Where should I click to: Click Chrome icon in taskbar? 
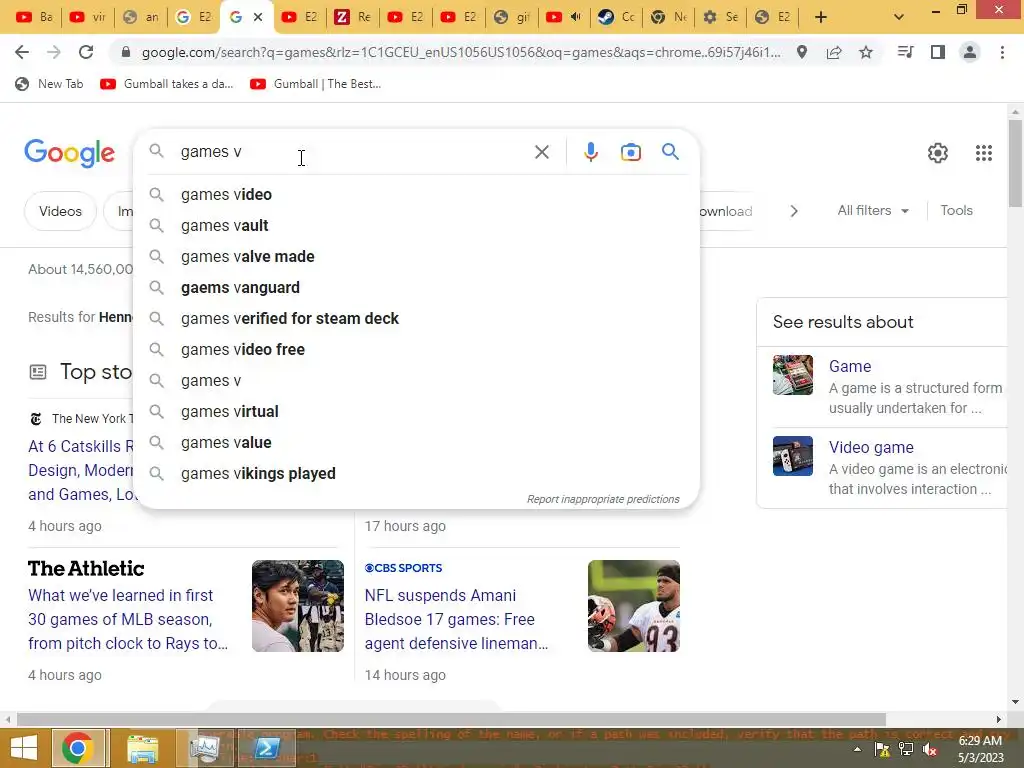click(78, 748)
